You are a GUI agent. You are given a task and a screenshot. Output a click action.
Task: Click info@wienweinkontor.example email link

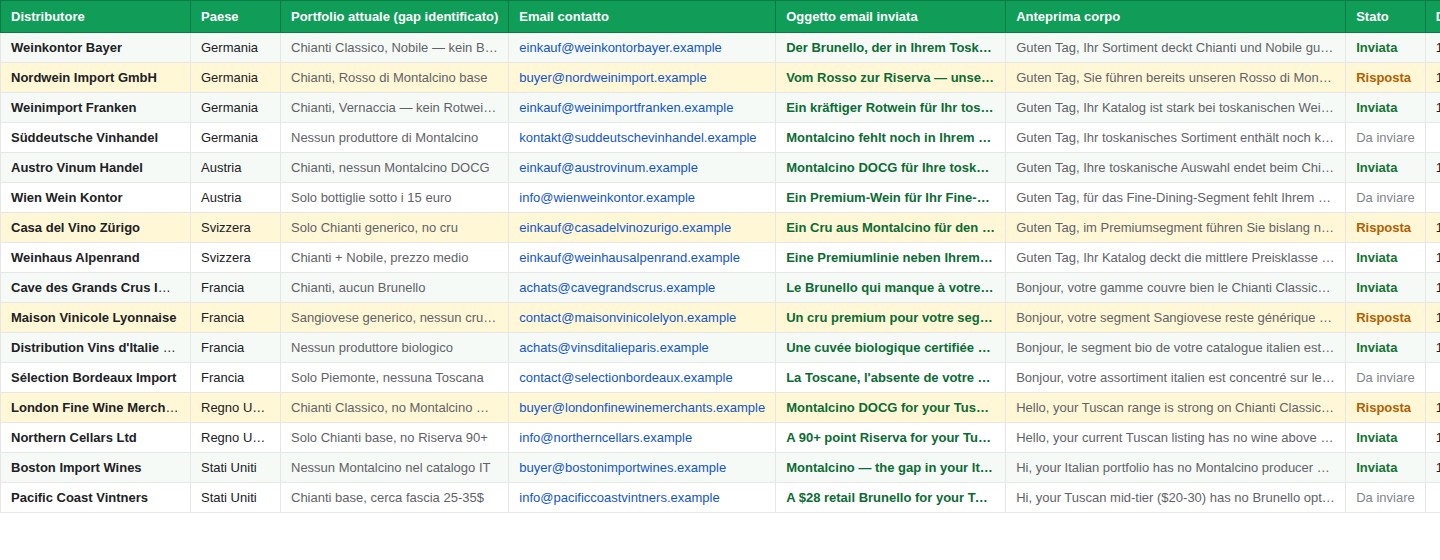tap(607, 198)
